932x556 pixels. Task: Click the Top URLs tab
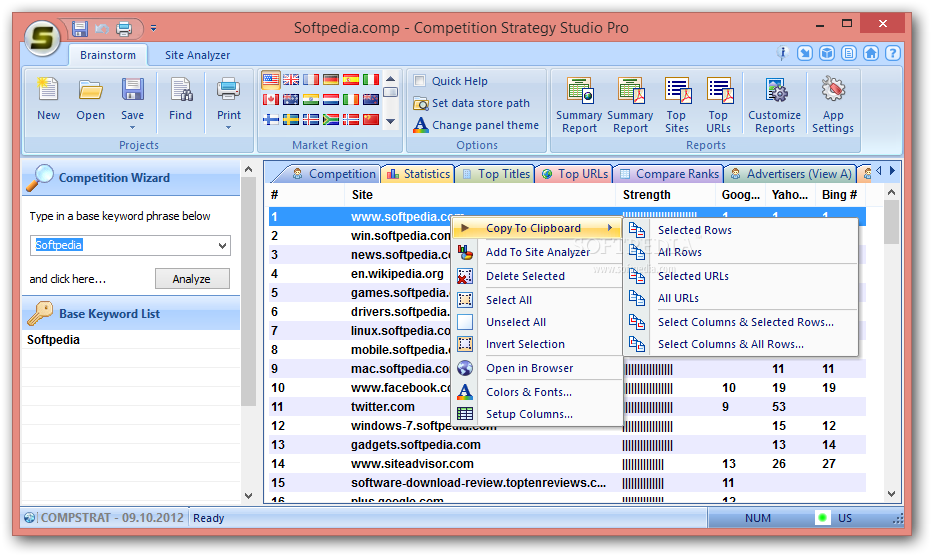[574, 174]
